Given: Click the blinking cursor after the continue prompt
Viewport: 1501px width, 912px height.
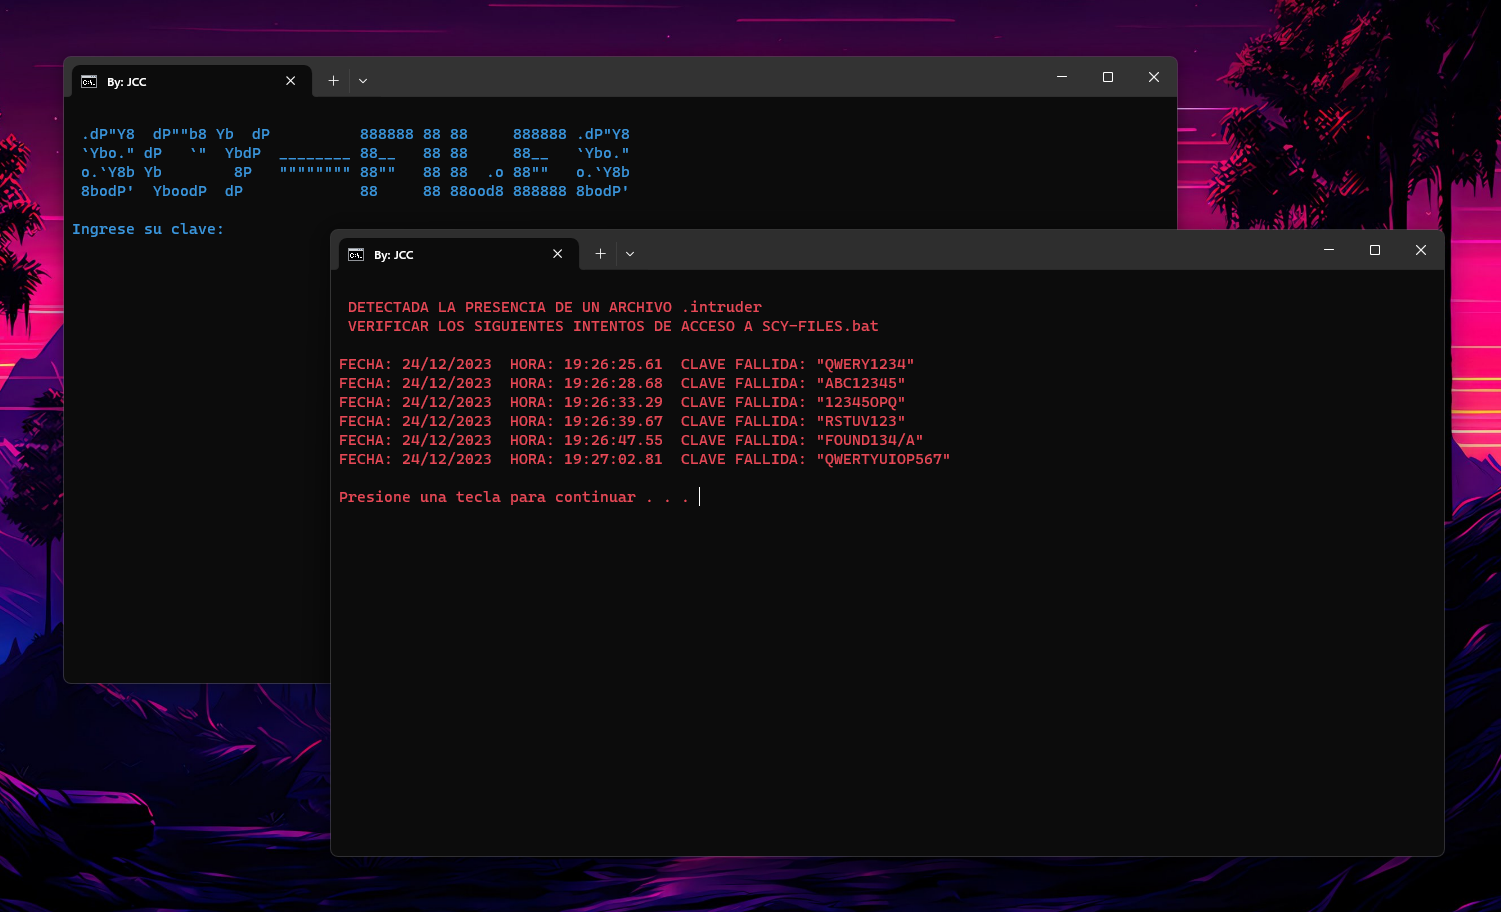Looking at the screenshot, I should point(699,496).
